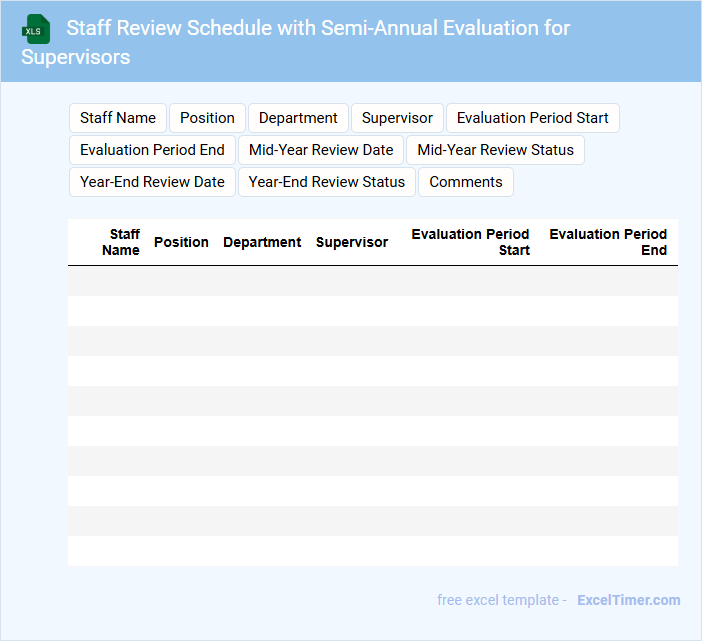Image resolution: width=702 pixels, height=641 pixels.
Task: Click the Year-End Review Date tag
Action: pyautogui.click(x=152, y=182)
